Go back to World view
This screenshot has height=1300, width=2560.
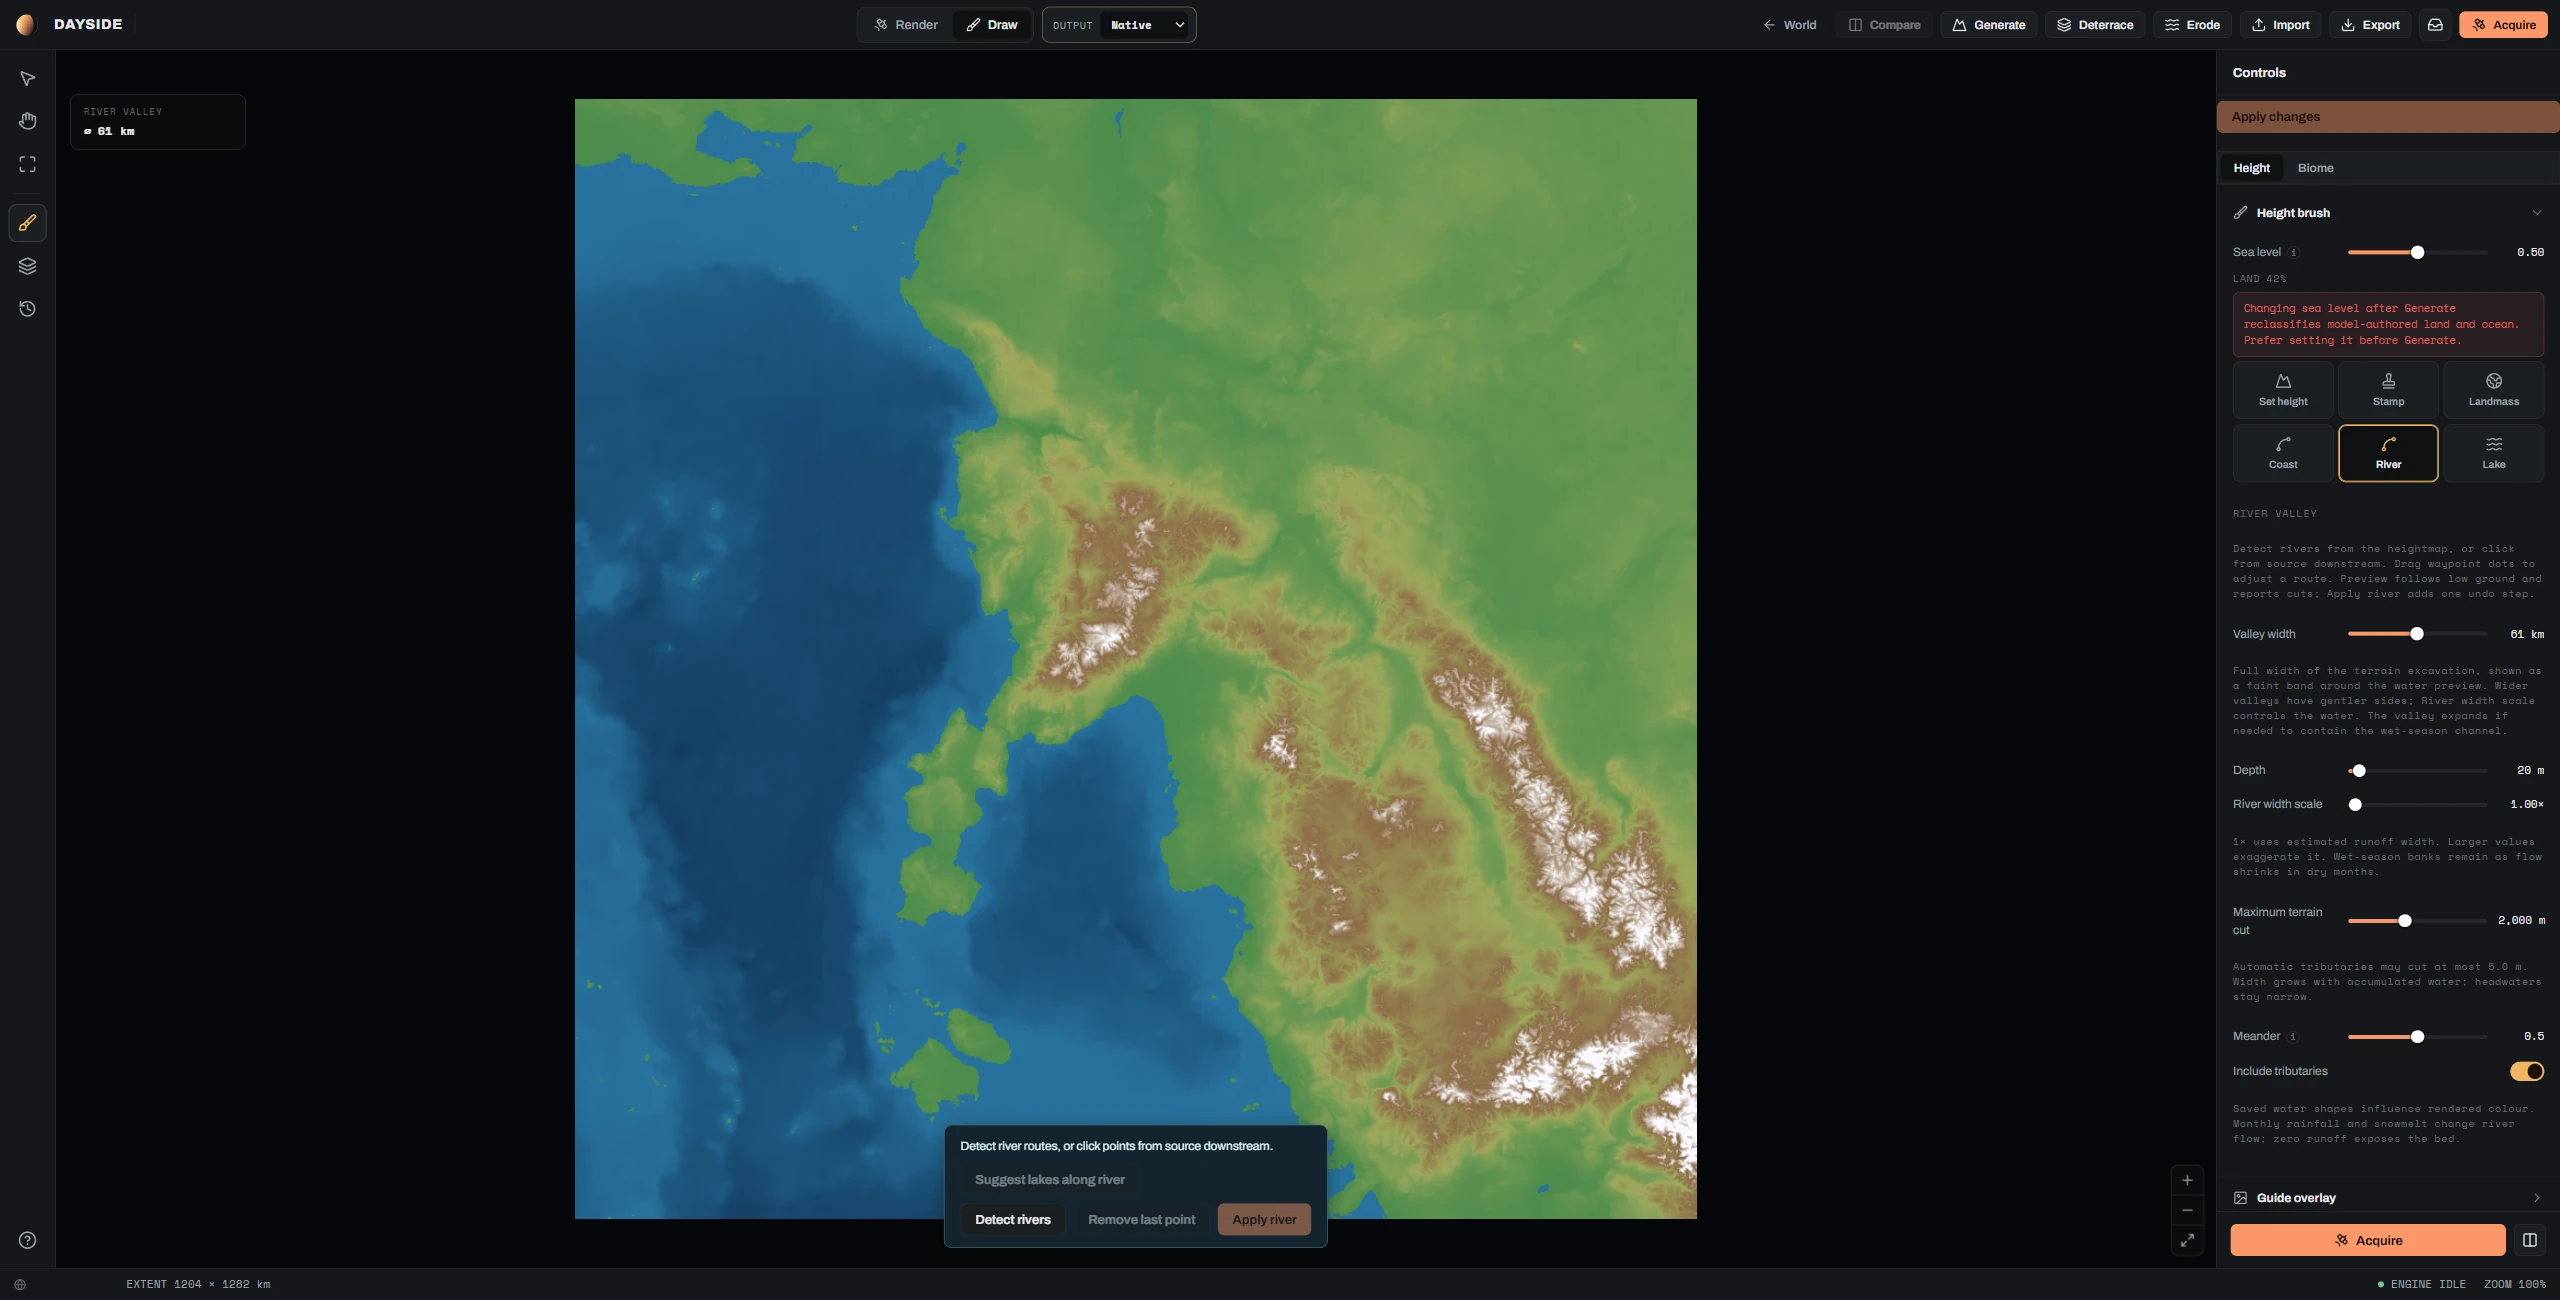pyautogui.click(x=1789, y=25)
